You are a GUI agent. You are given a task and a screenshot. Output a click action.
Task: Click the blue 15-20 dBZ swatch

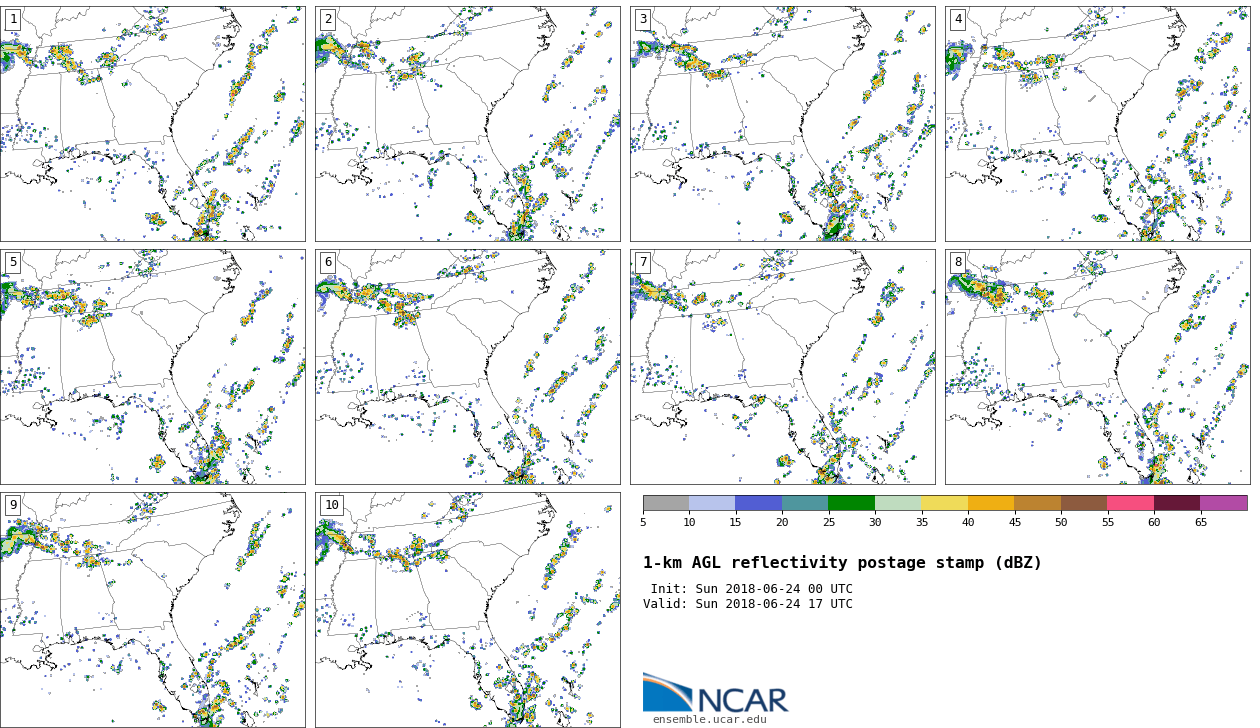point(758,503)
